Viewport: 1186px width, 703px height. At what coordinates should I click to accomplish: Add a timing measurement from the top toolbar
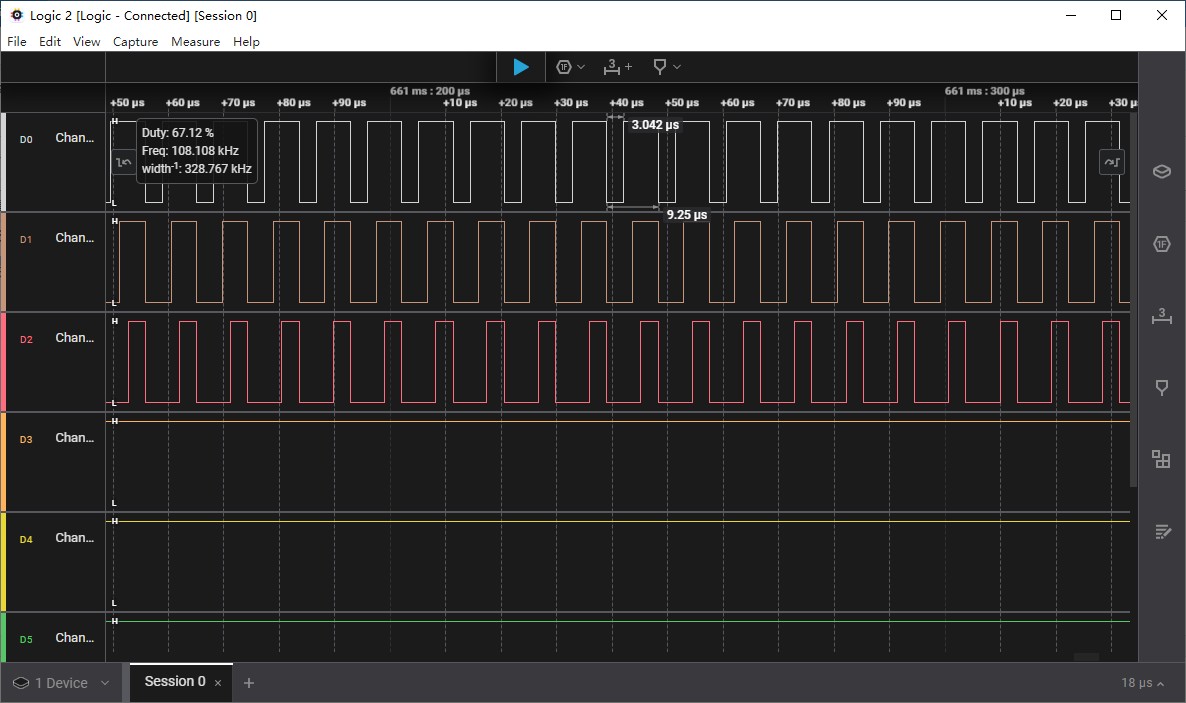point(617,67)
